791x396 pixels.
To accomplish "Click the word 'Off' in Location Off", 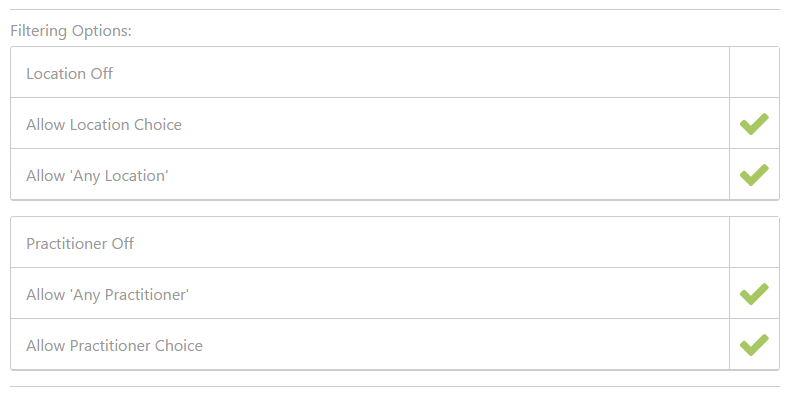I will tap(101, 74).
